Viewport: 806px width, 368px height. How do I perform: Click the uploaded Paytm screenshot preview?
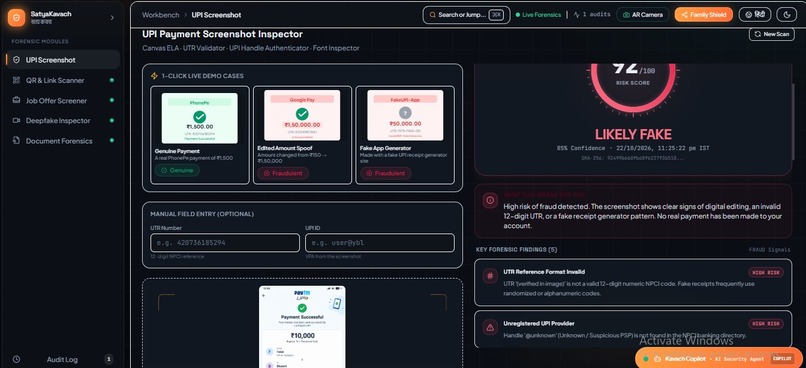point(302,327)
